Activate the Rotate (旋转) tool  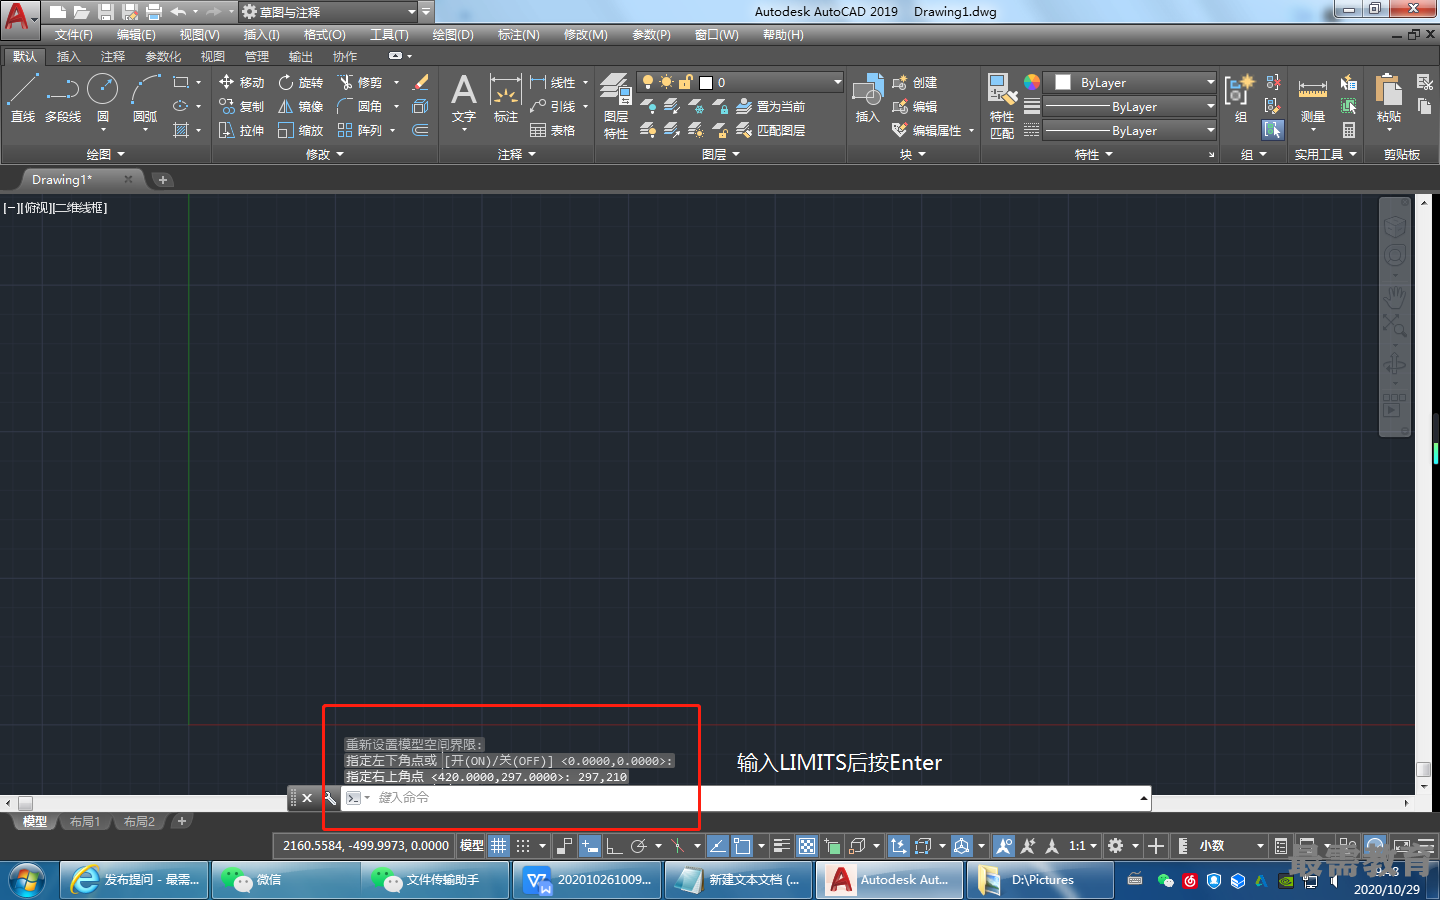[301, 82]
